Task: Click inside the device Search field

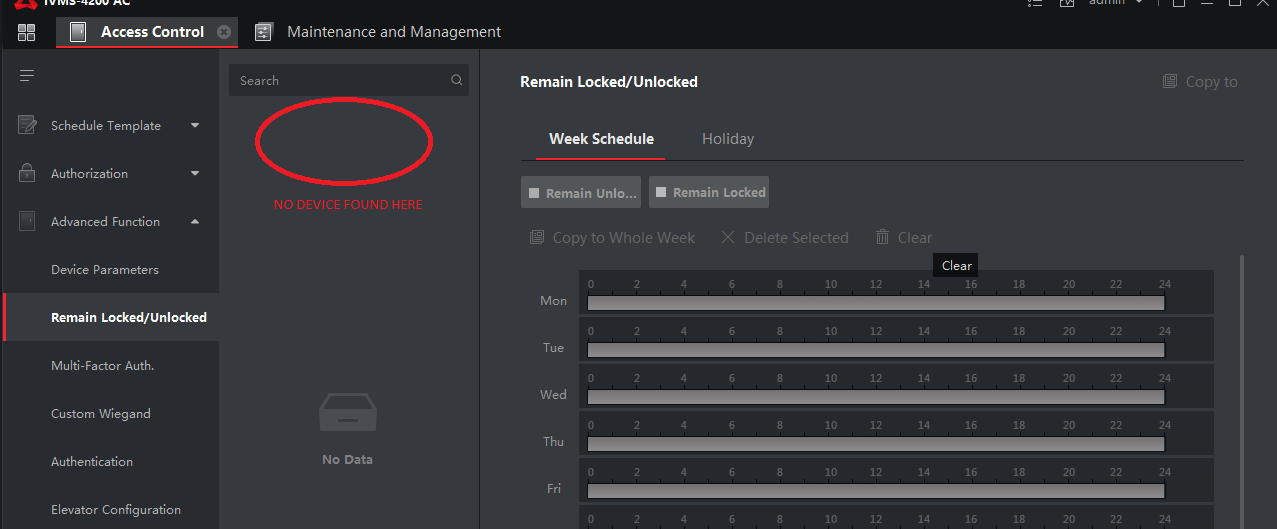Action: (338, 81)
